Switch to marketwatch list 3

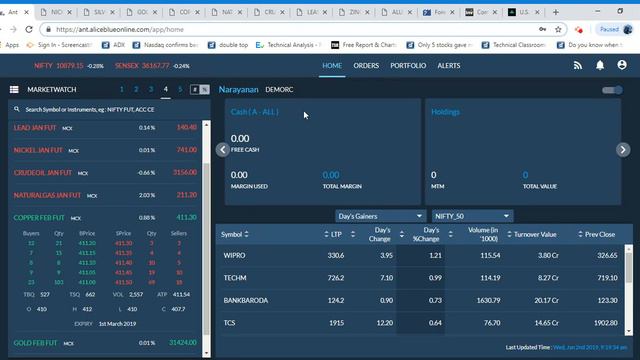(151, 89)
